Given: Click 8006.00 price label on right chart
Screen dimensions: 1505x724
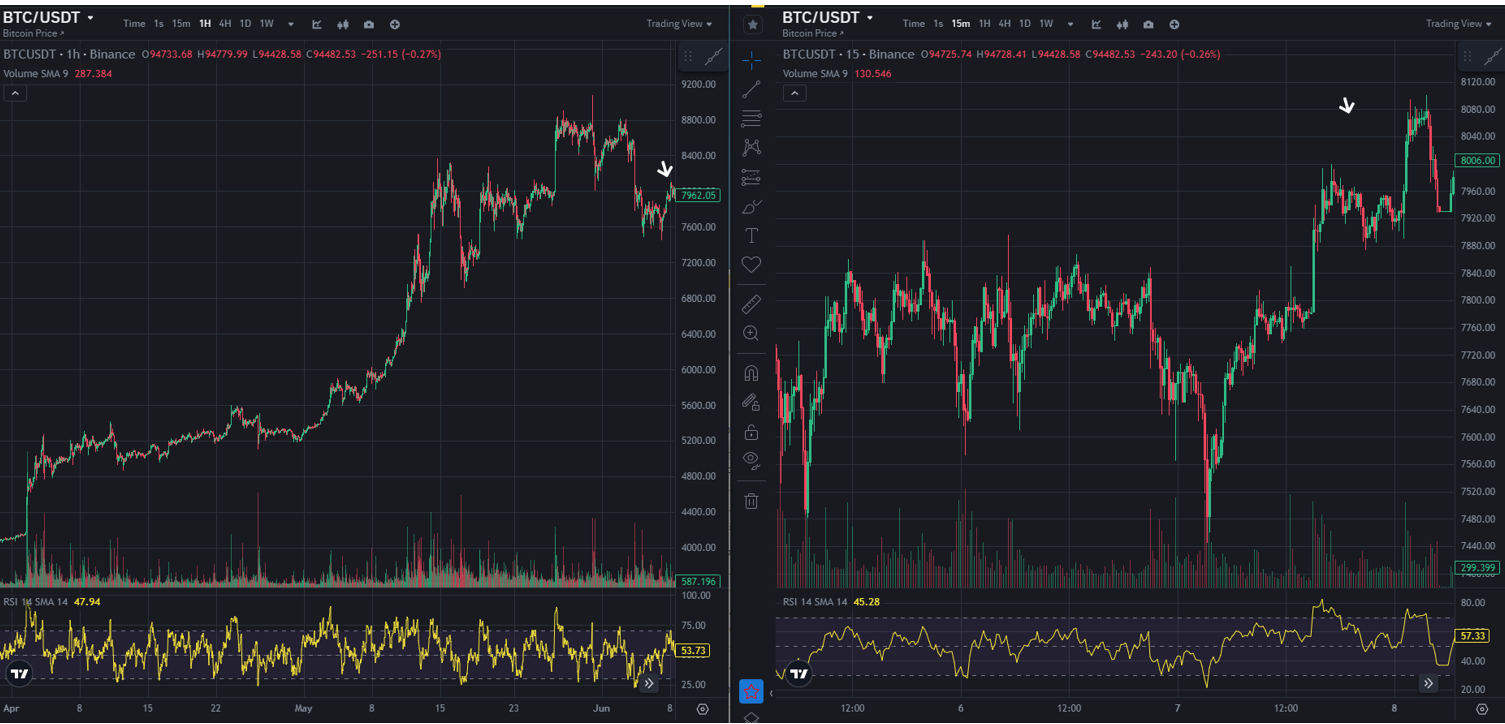Looking at the screenshot, I should (1478, 160).
